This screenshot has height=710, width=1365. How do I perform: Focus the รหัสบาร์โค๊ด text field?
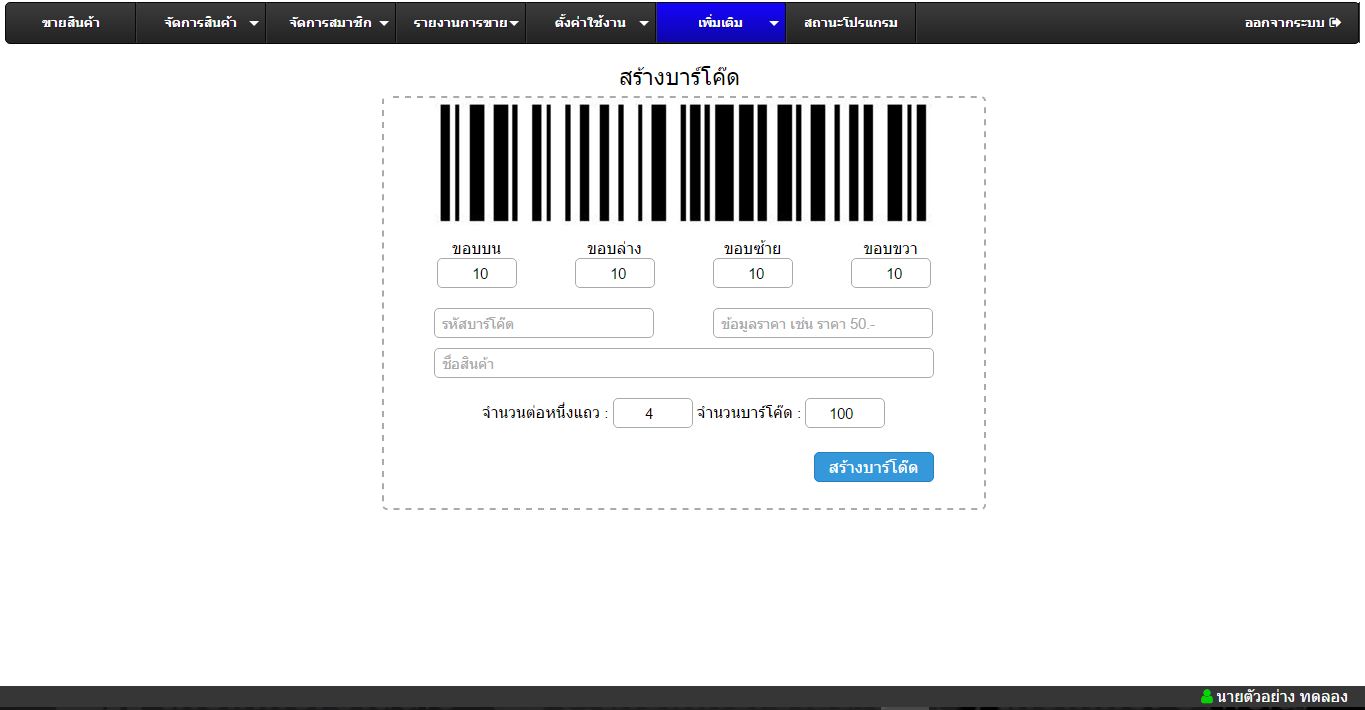(544, 323)
